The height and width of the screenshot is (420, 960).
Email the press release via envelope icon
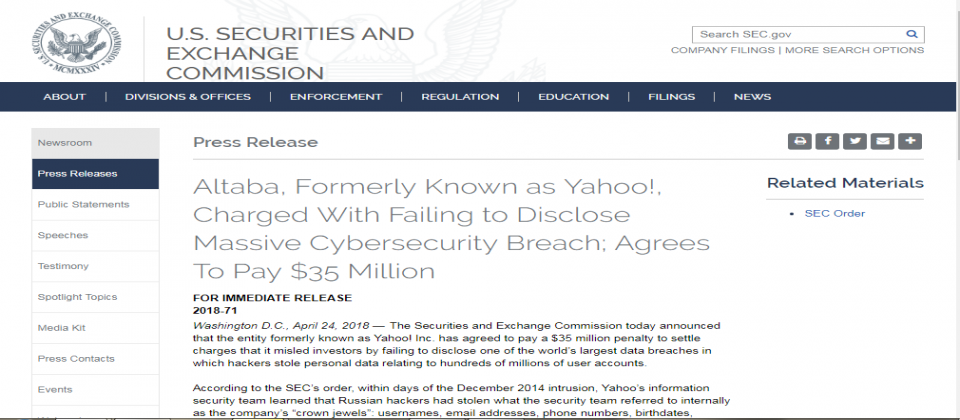point(881,141)
